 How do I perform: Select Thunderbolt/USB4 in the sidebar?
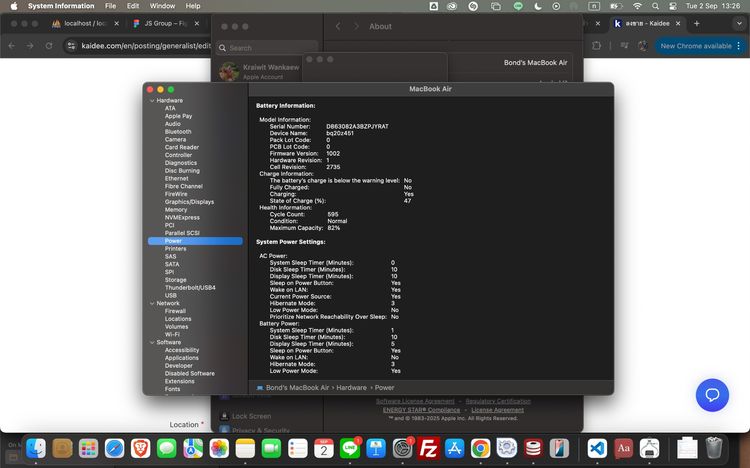[190, 288]
